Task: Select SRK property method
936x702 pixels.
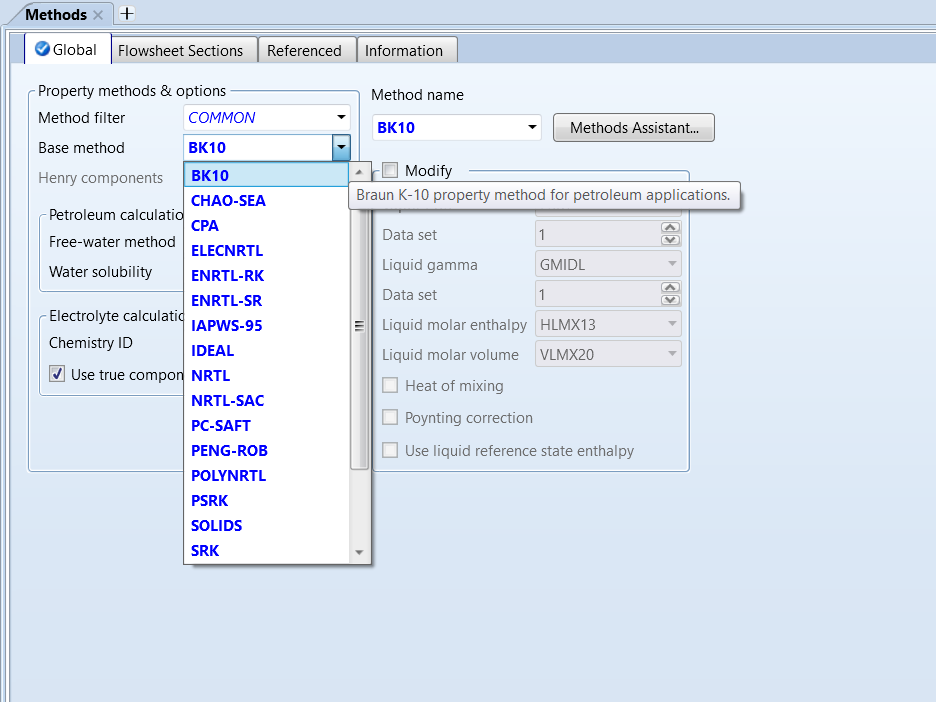Action: pyautogui.click(x=266, y=551)
